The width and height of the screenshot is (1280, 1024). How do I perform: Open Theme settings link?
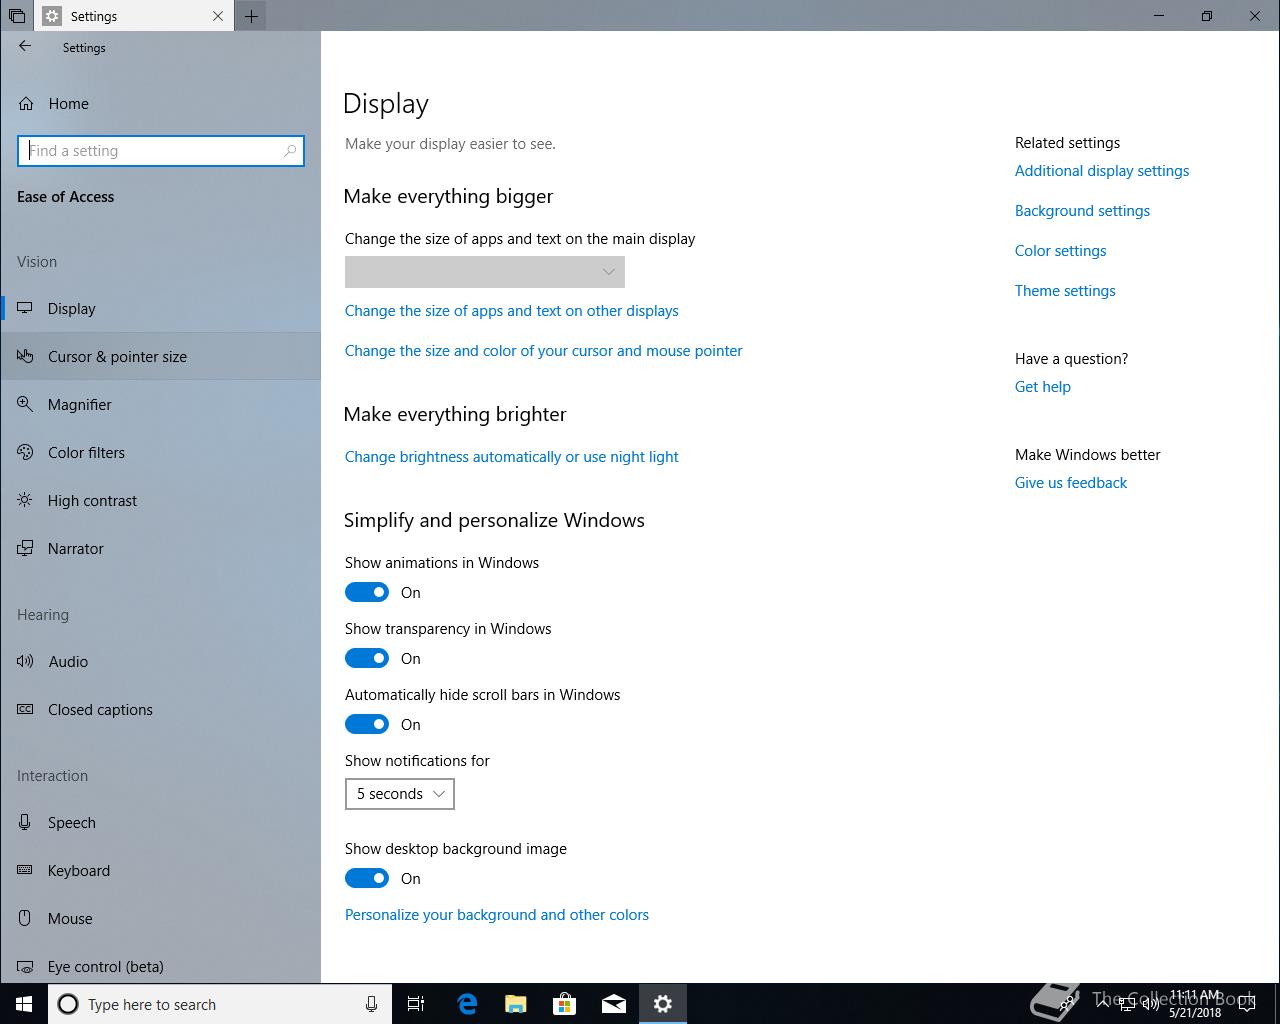(x=1065, y=291)
